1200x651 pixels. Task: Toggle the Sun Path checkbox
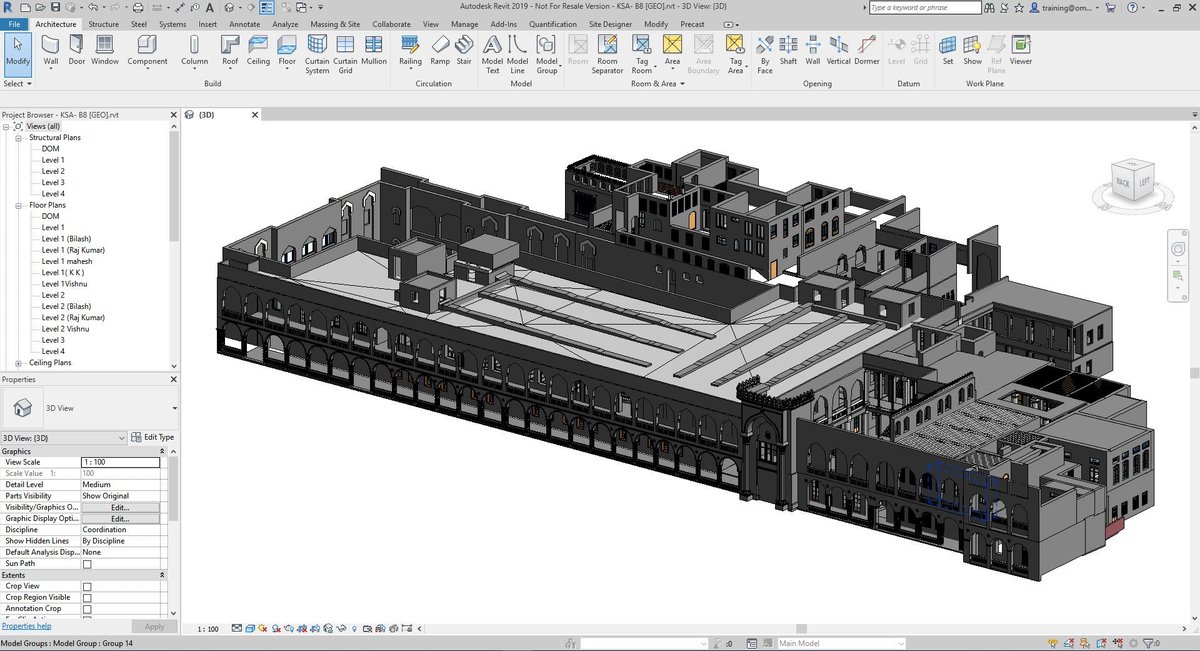click(87, 564)
